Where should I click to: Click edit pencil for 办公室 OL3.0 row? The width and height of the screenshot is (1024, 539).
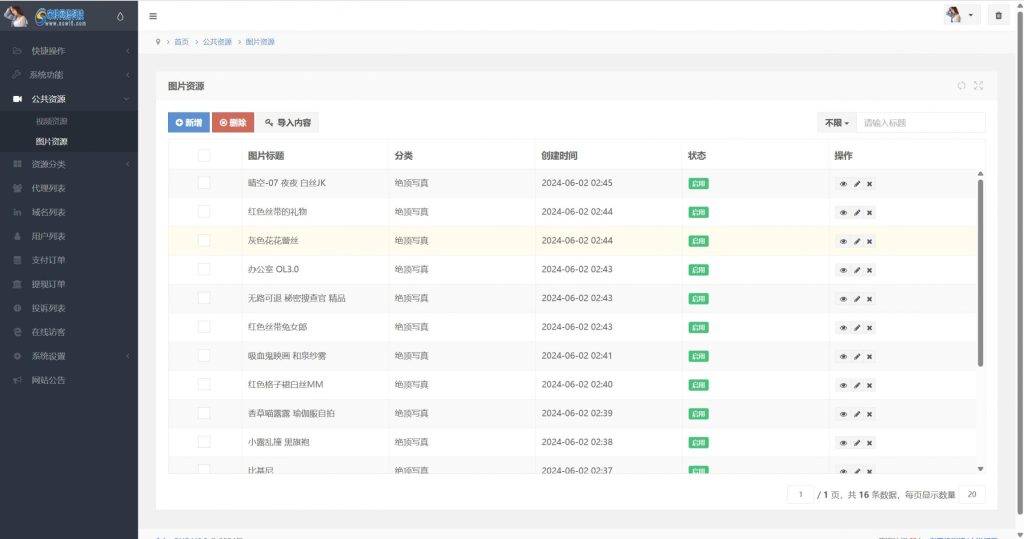point(856,270)
